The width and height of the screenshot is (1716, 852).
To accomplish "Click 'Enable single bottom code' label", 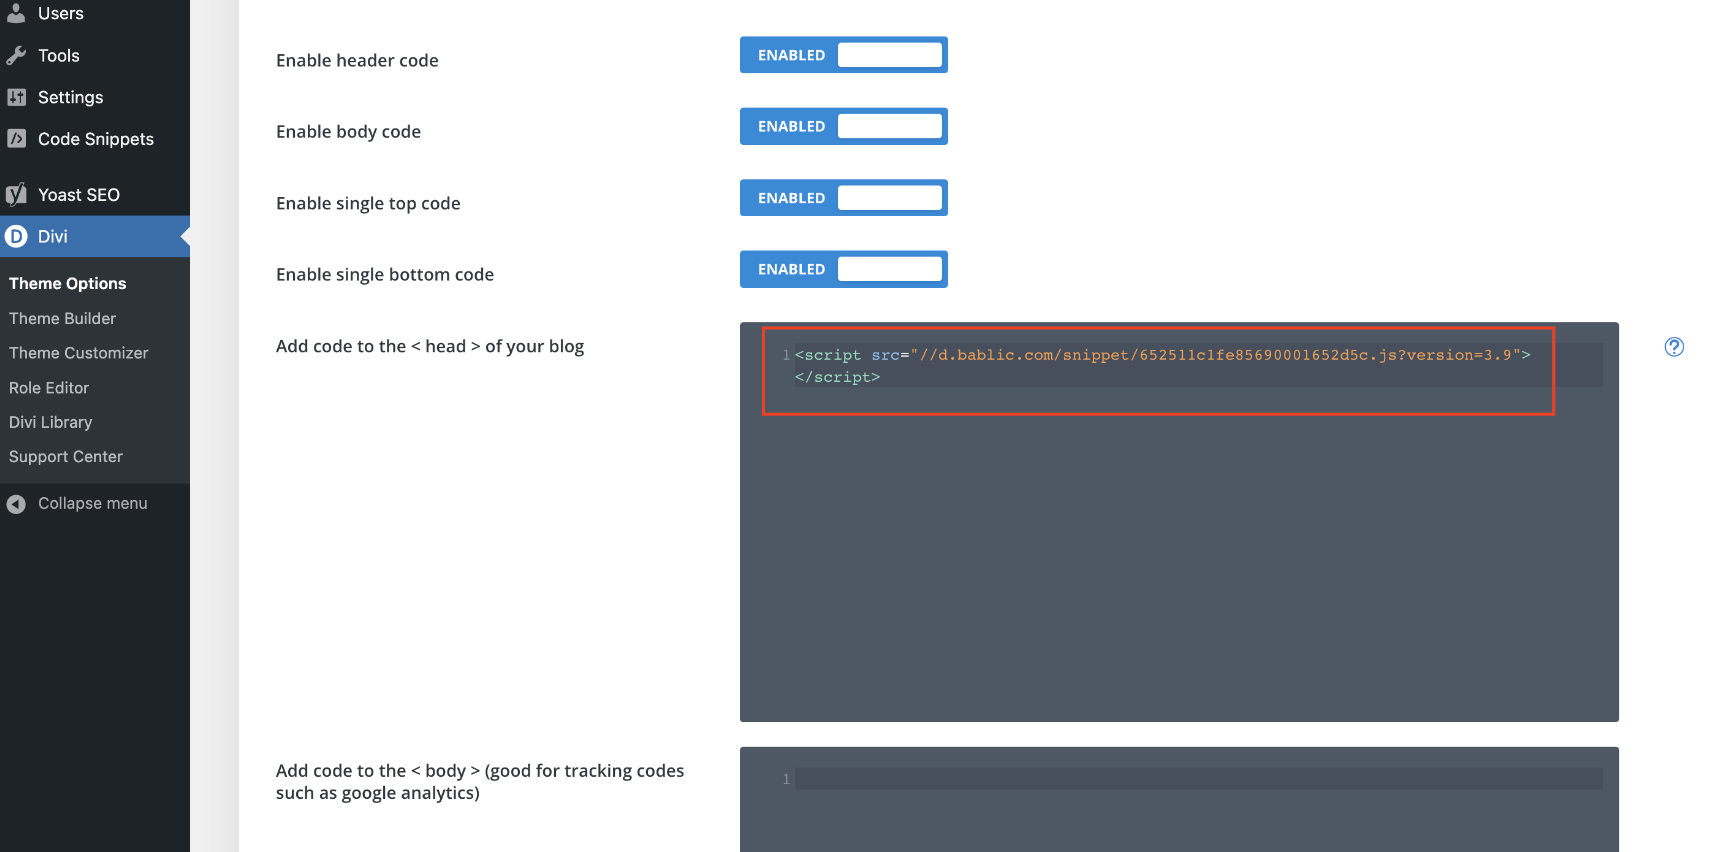I will 385,274.
